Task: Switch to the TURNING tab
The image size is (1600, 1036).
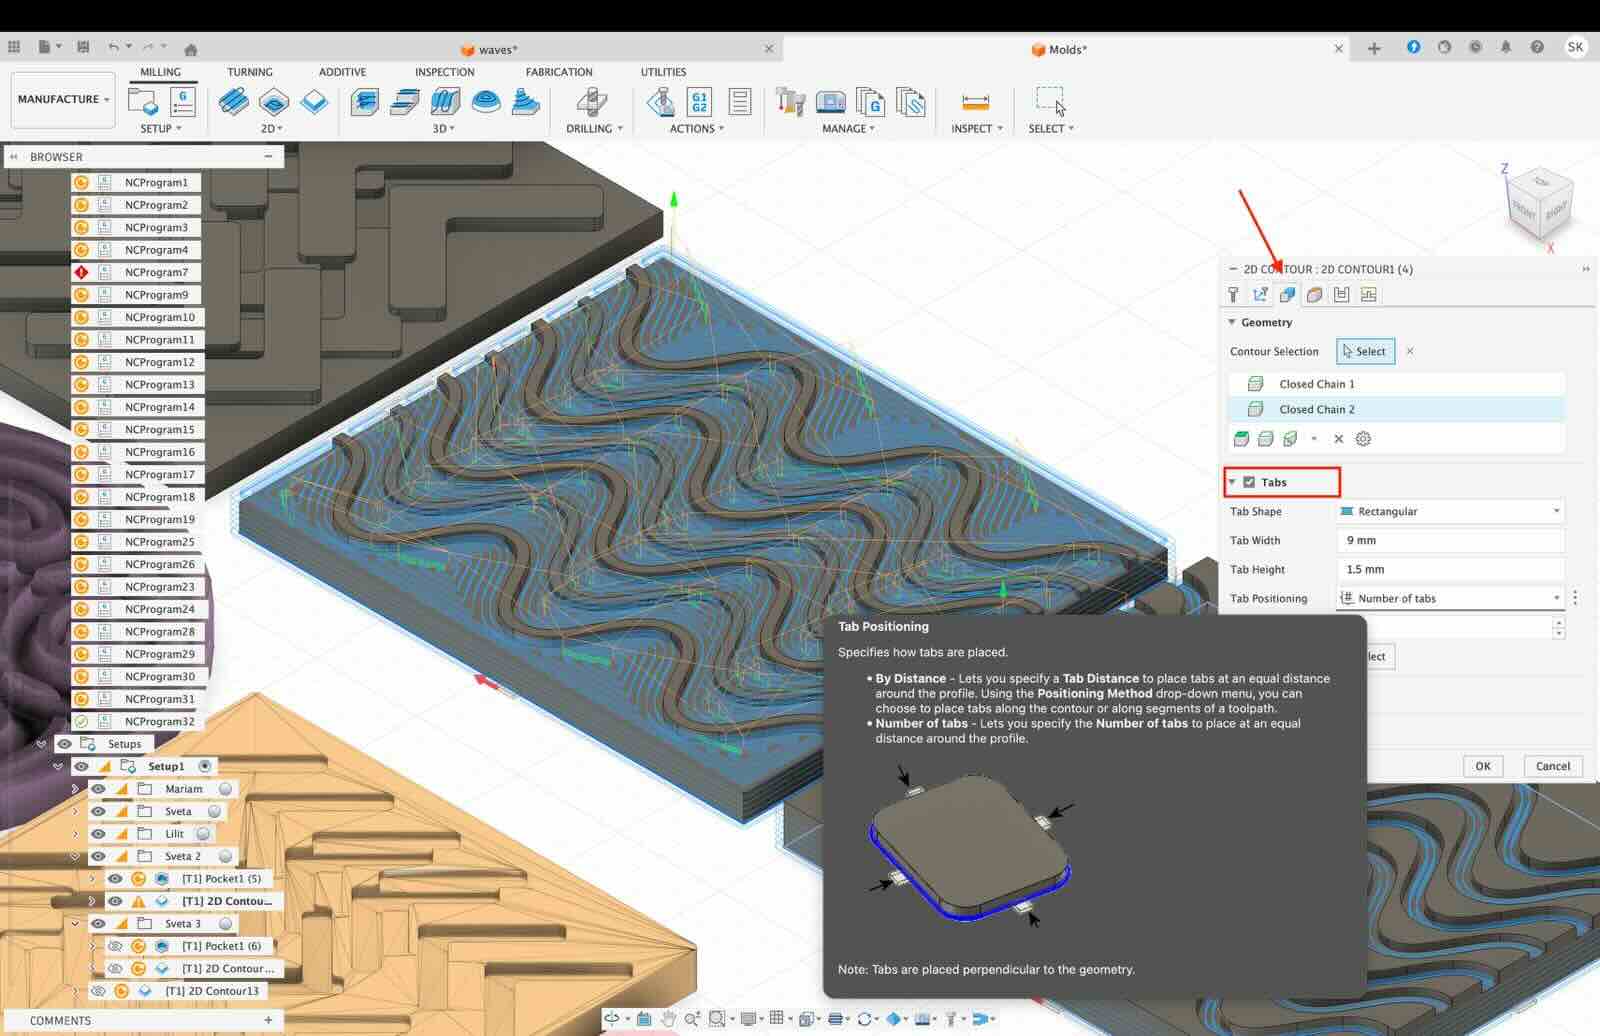Action: point(249,72)
